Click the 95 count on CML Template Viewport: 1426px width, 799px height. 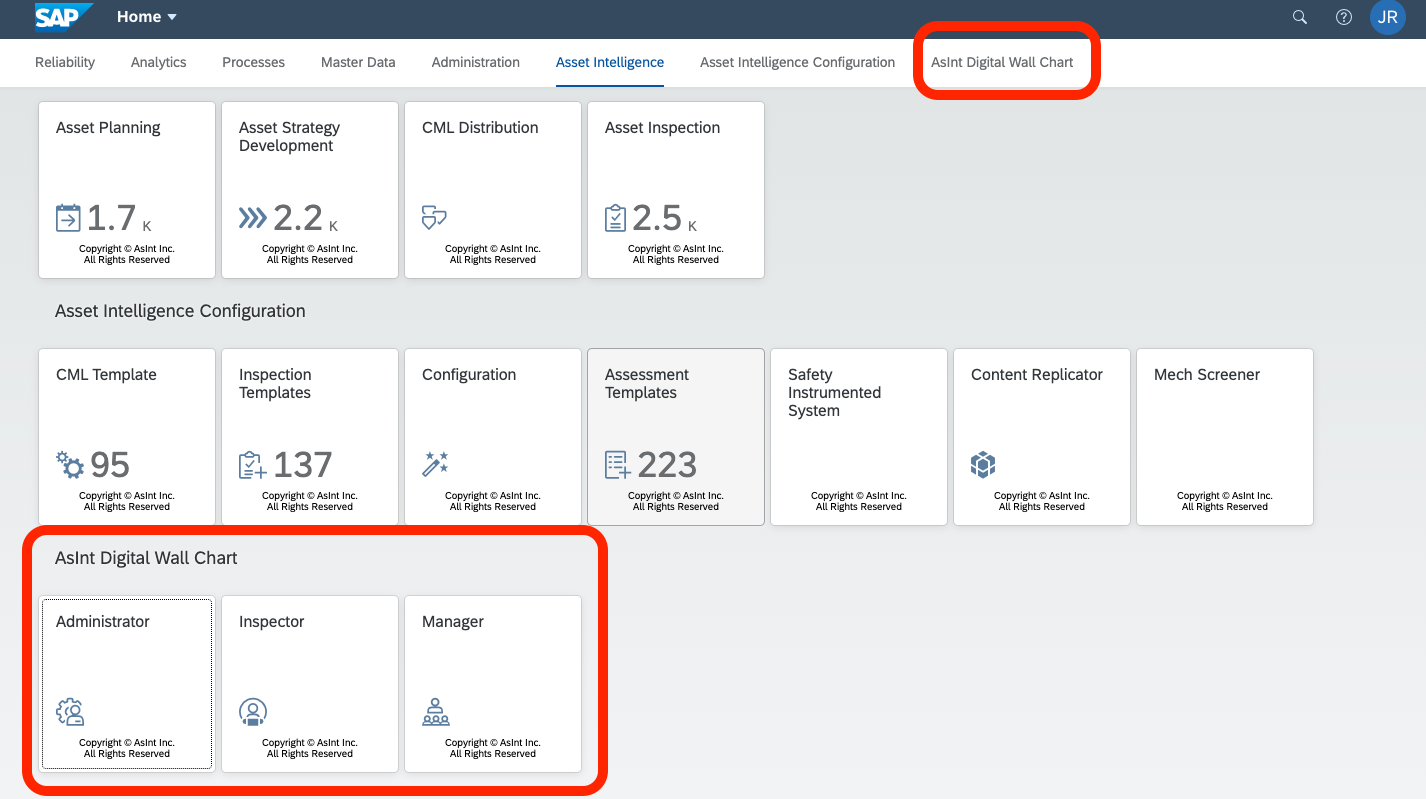pyautogui.click(x=110, y=465)
